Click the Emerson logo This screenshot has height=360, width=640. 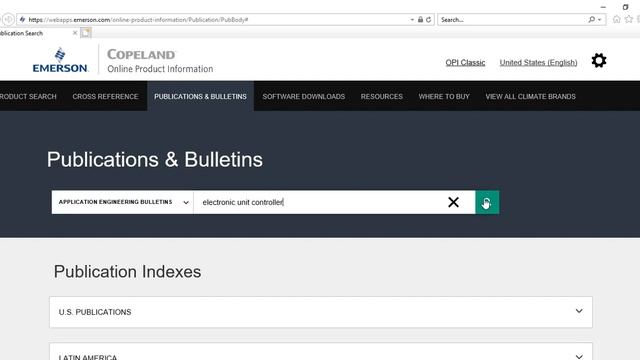(60, 60)
